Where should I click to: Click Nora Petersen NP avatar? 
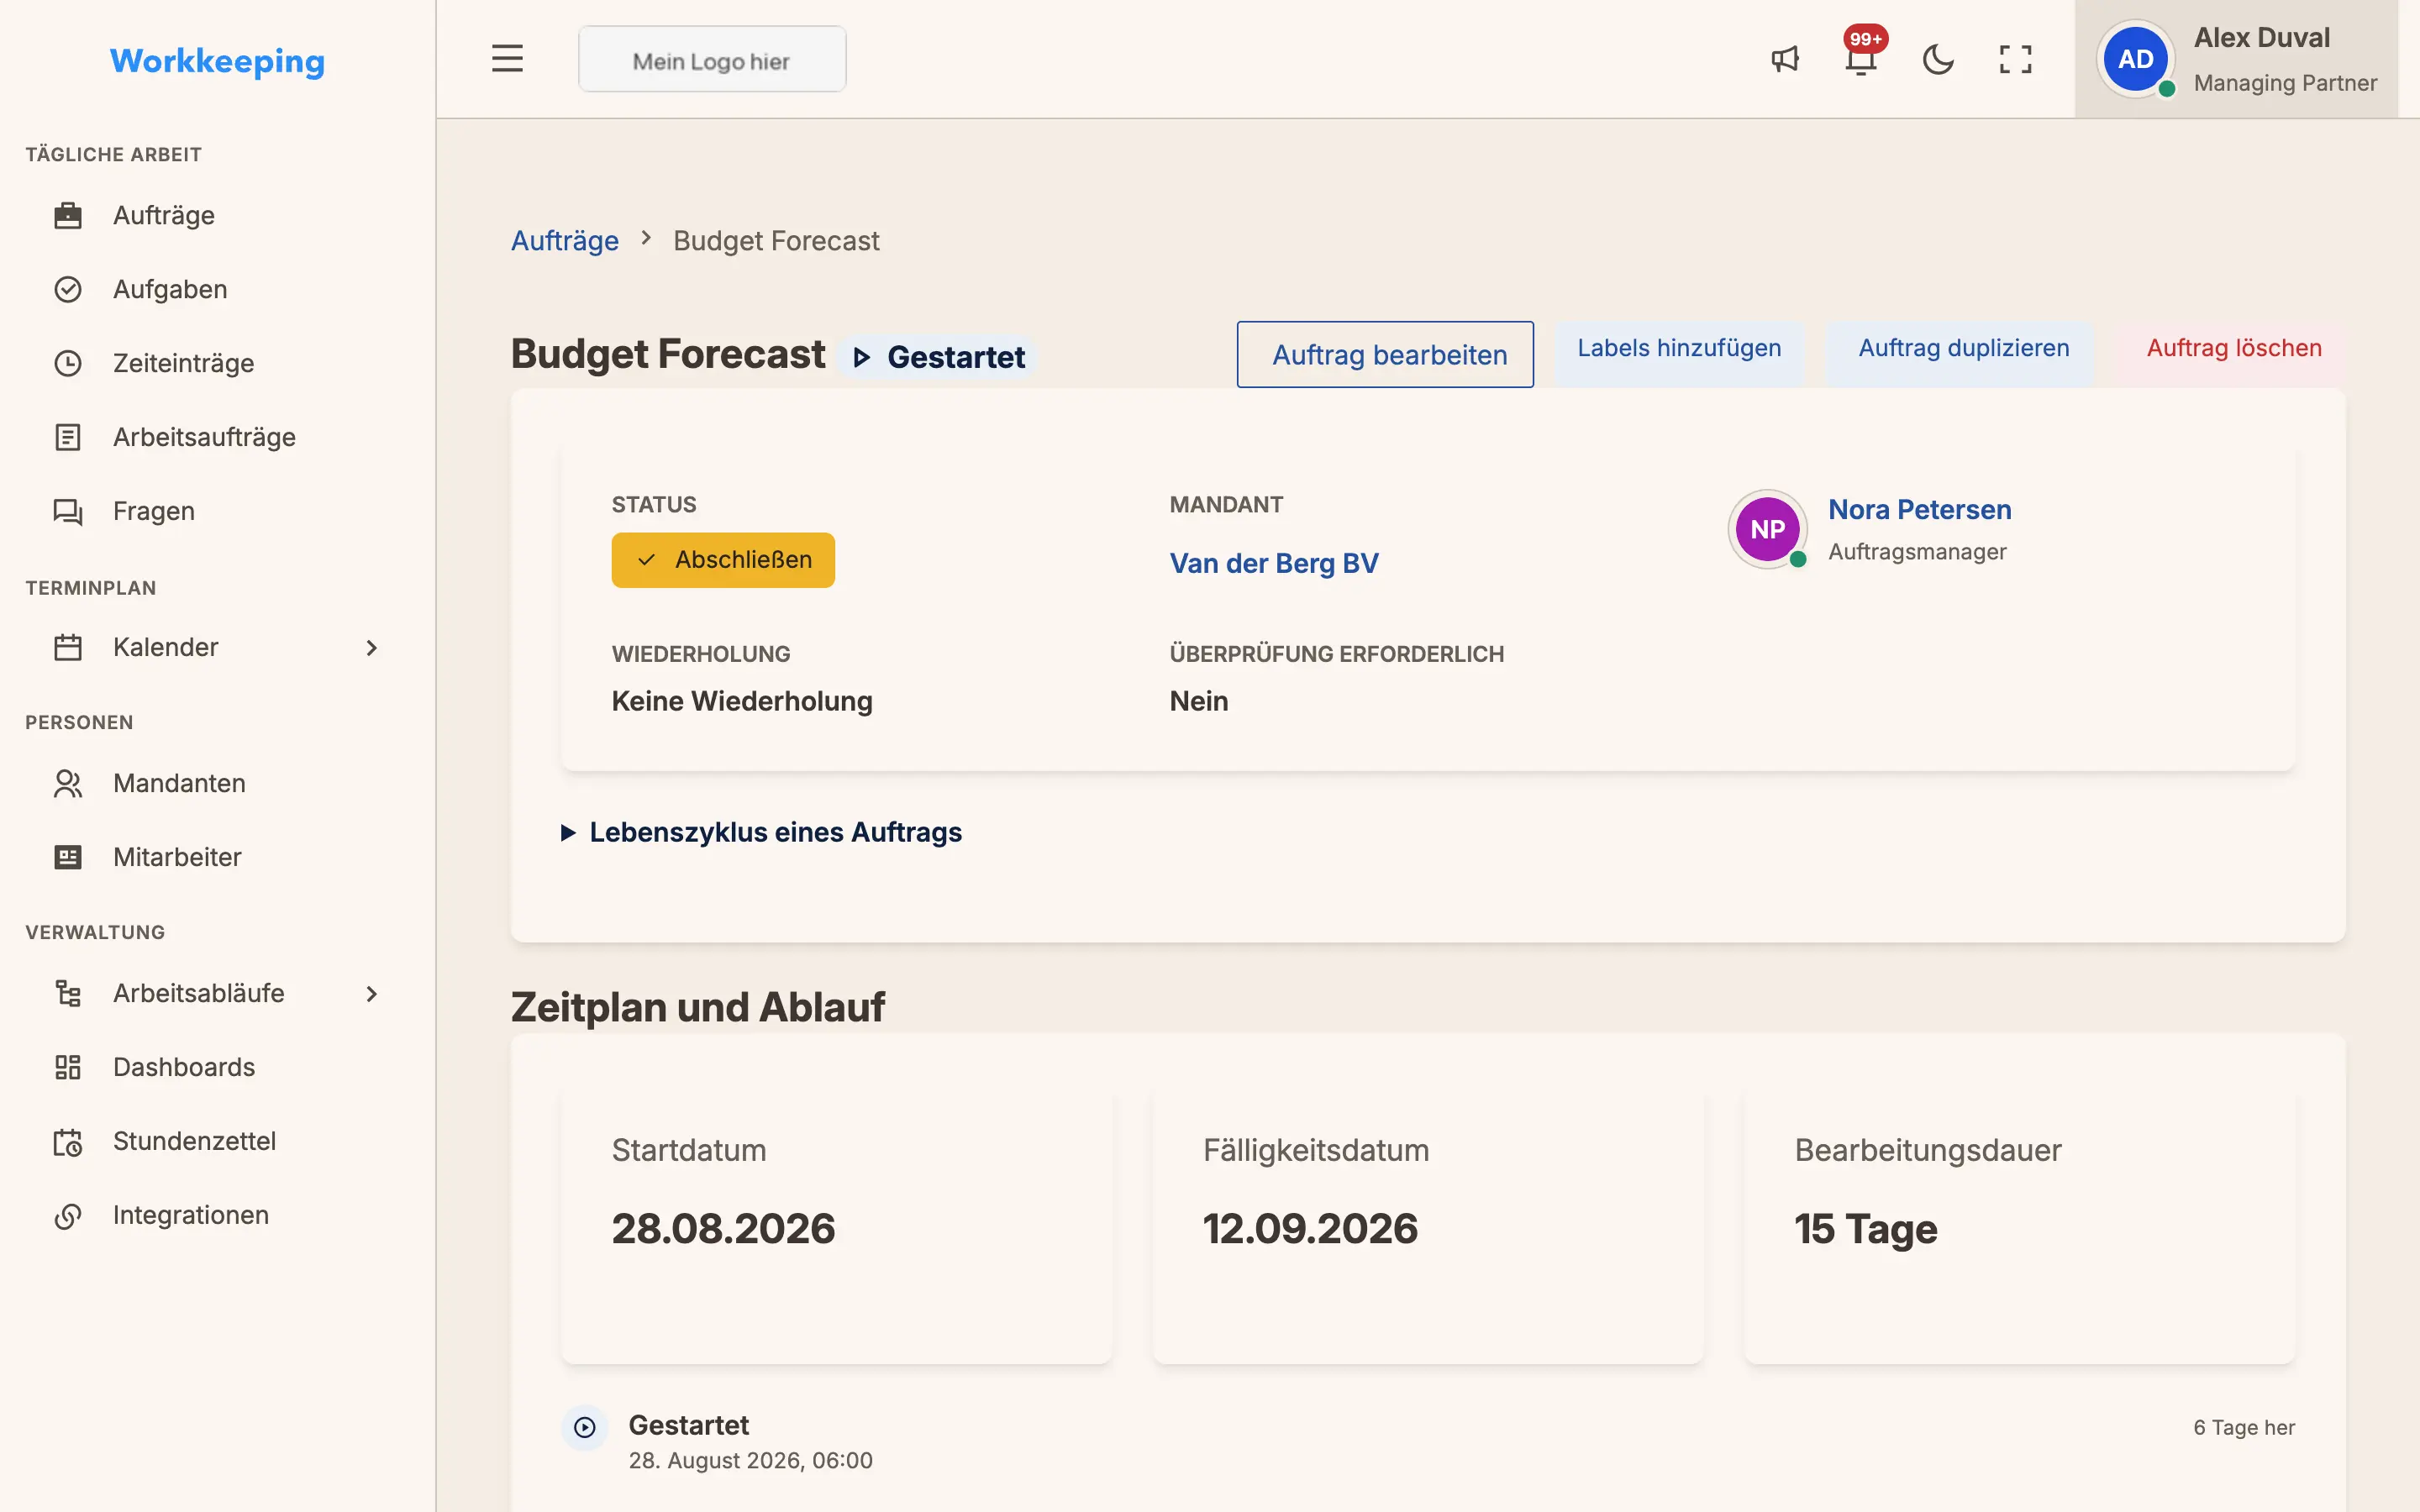coord(1767,529)
